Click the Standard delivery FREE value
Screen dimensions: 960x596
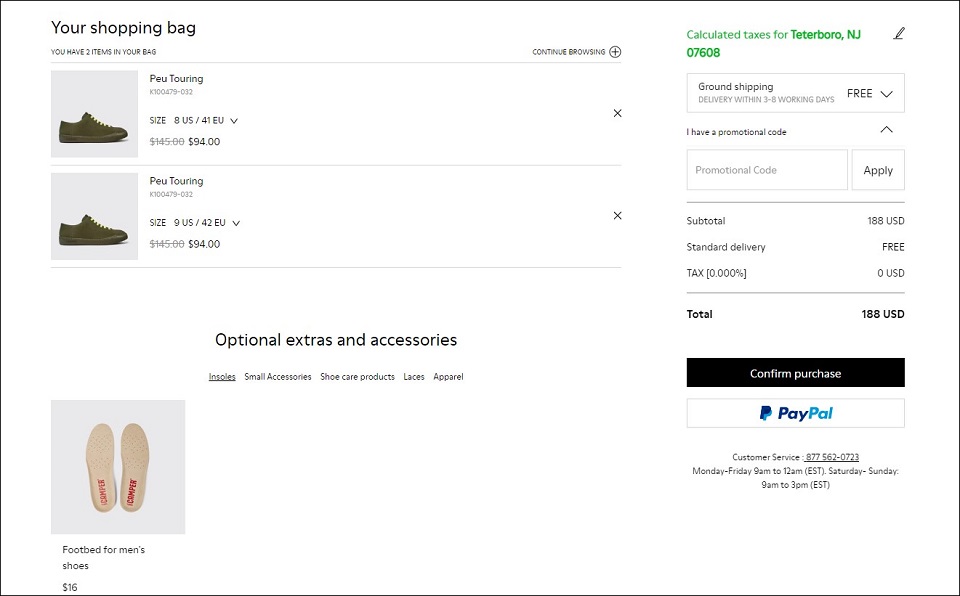click(893, 247)
